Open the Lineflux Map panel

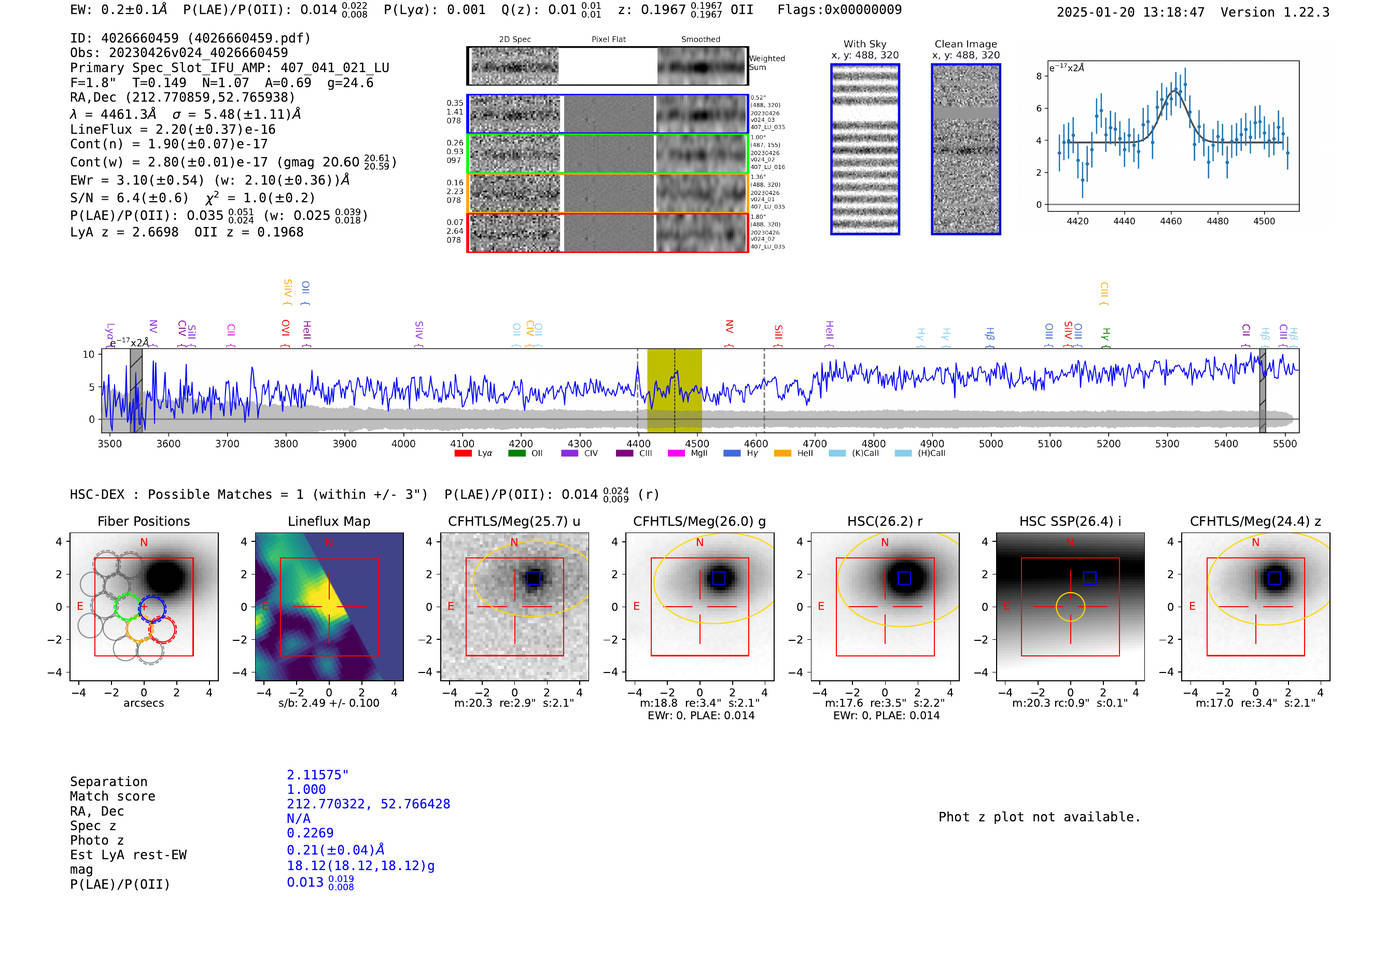coord(329,606)
